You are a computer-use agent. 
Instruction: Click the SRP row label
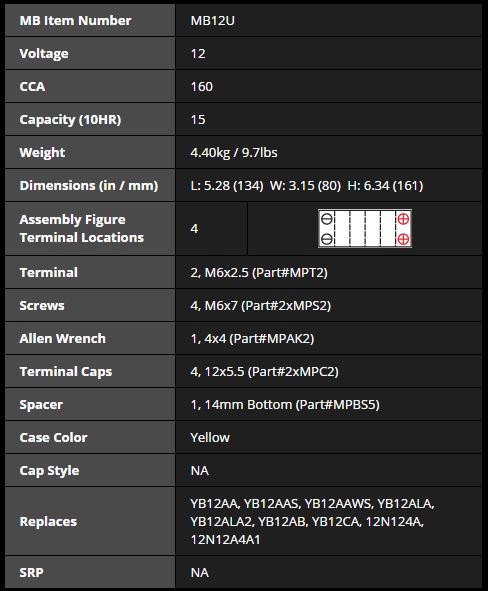31,573
